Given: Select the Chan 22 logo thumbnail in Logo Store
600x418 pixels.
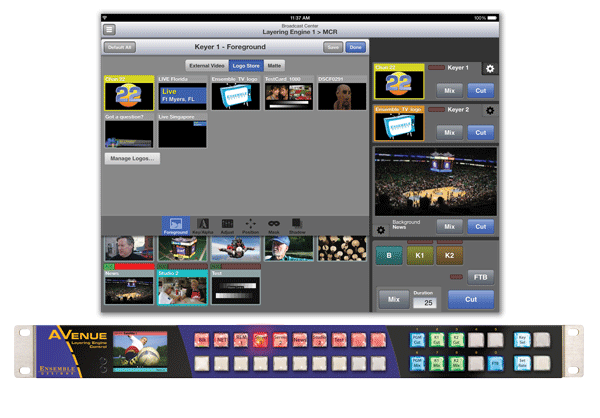Looking at the screenshot, I should [x=129, y=93].
